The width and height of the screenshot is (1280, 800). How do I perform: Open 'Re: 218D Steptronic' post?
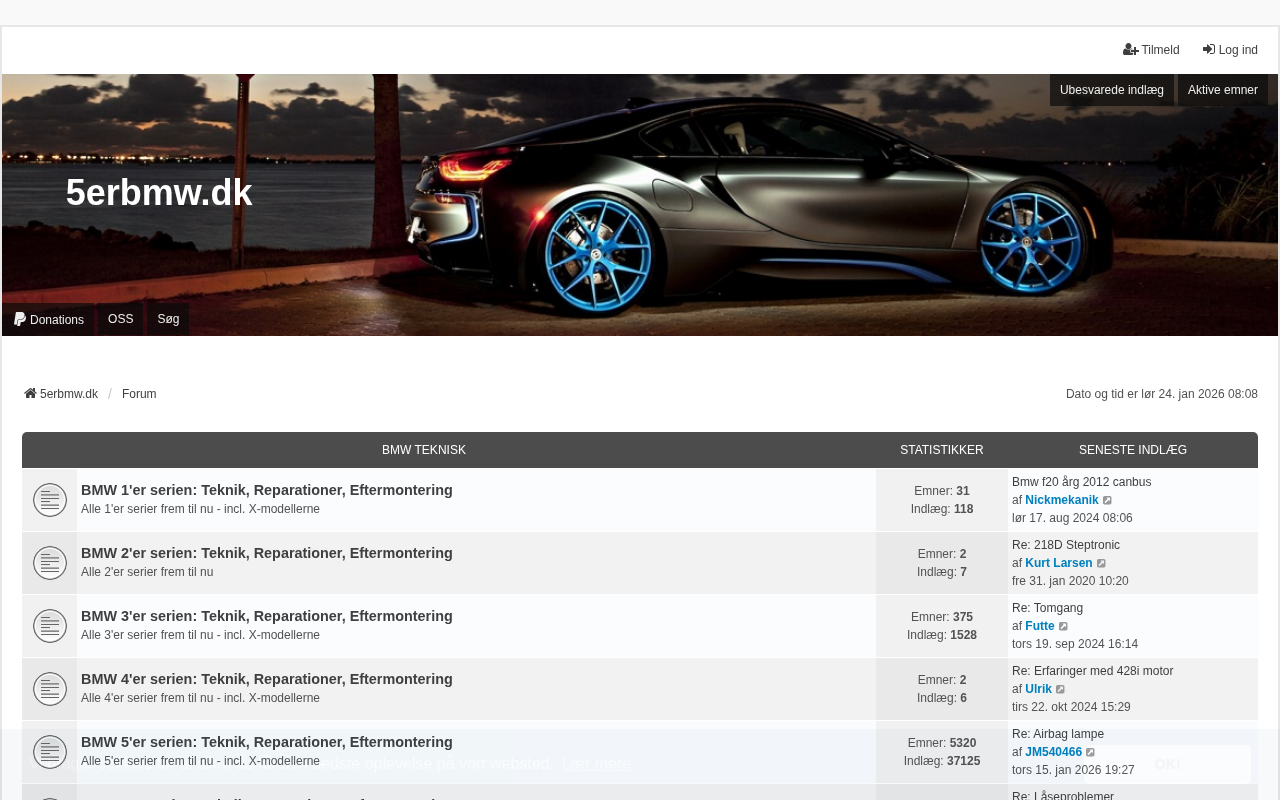pyautogui.click(x=1066, y=545)
